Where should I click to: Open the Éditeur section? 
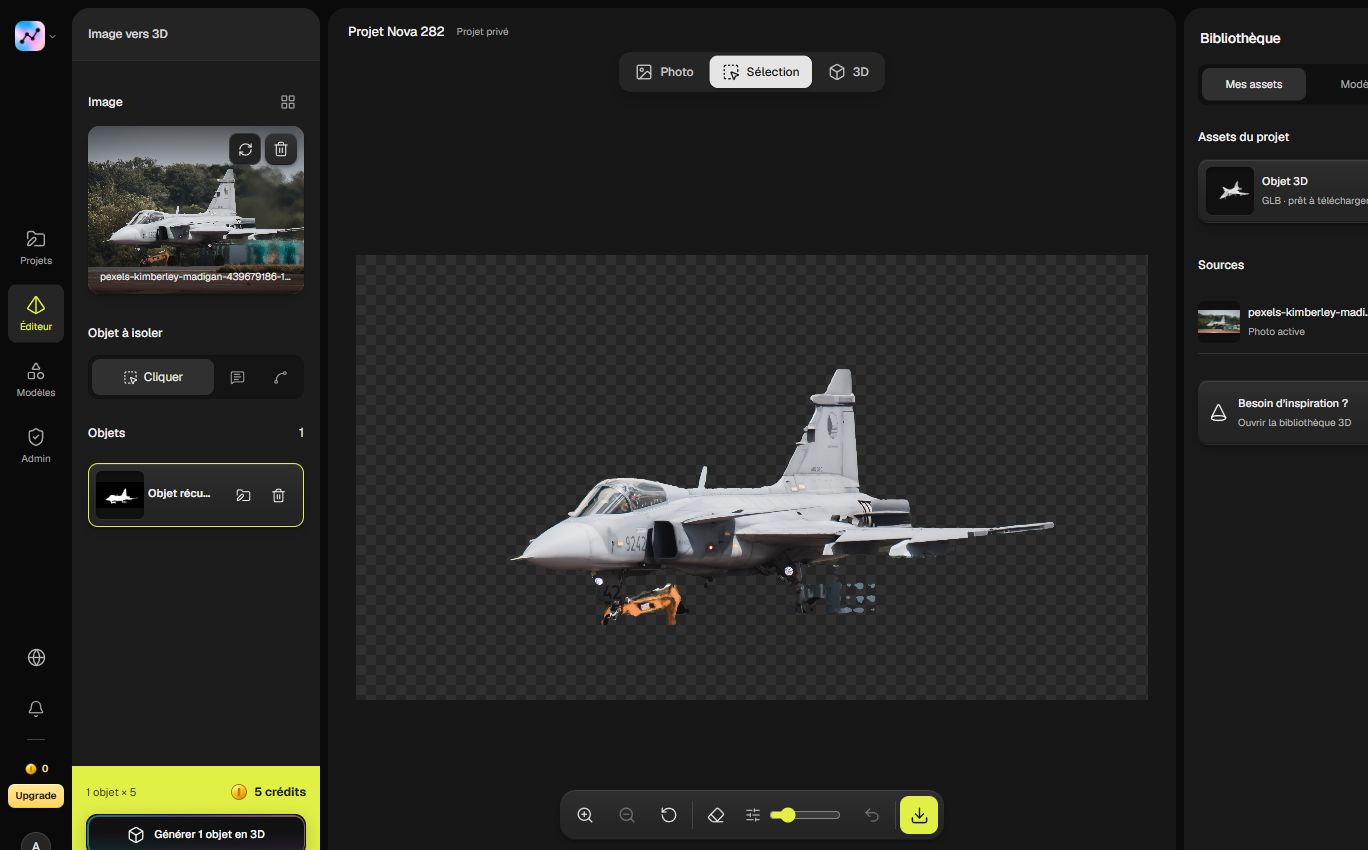(x=36, y=314)
